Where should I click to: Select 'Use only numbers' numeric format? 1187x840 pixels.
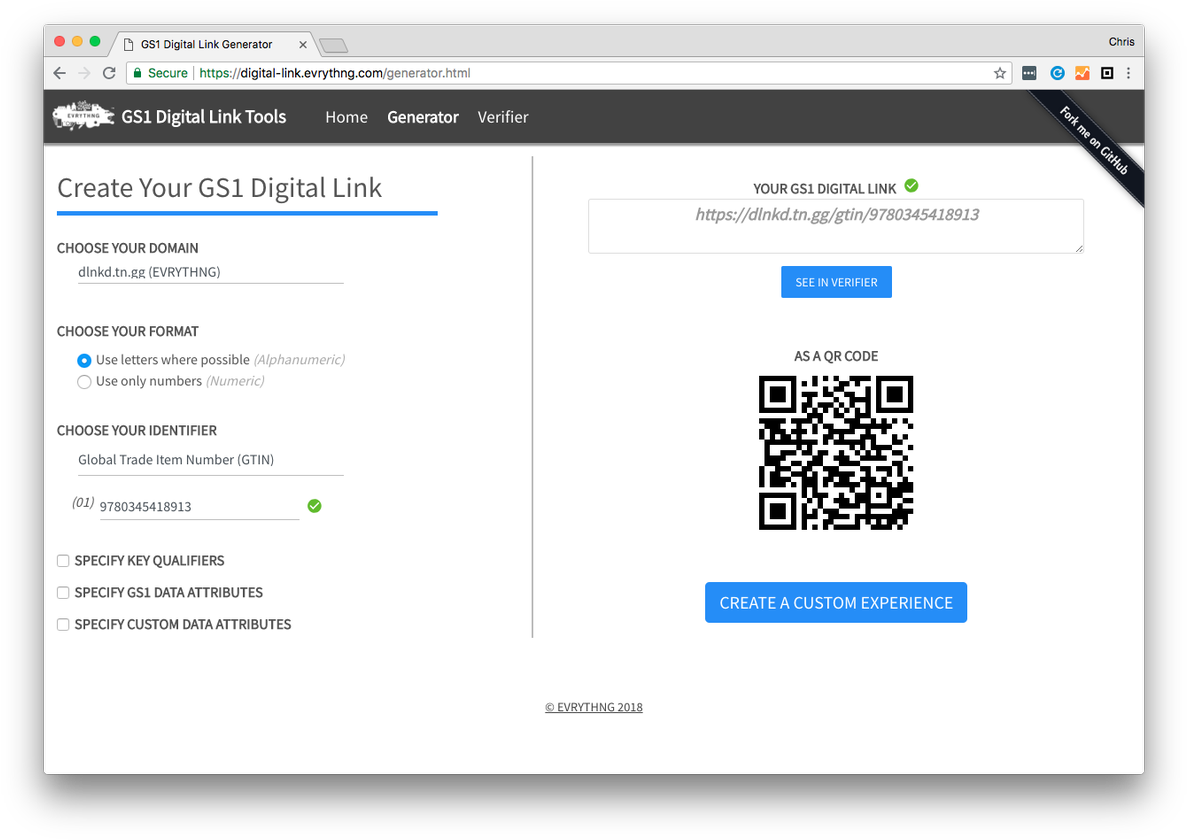(85, 382)
